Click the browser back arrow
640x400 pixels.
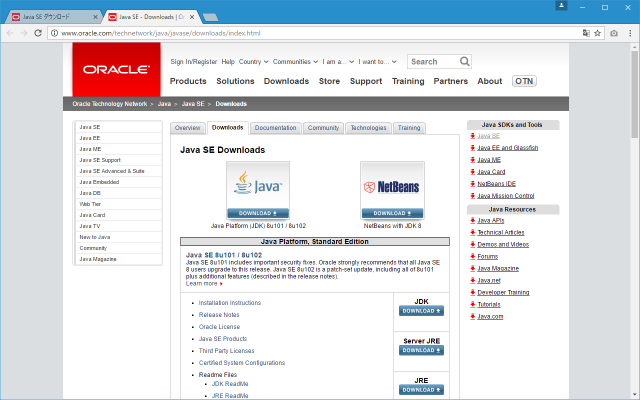click(10, 33)
